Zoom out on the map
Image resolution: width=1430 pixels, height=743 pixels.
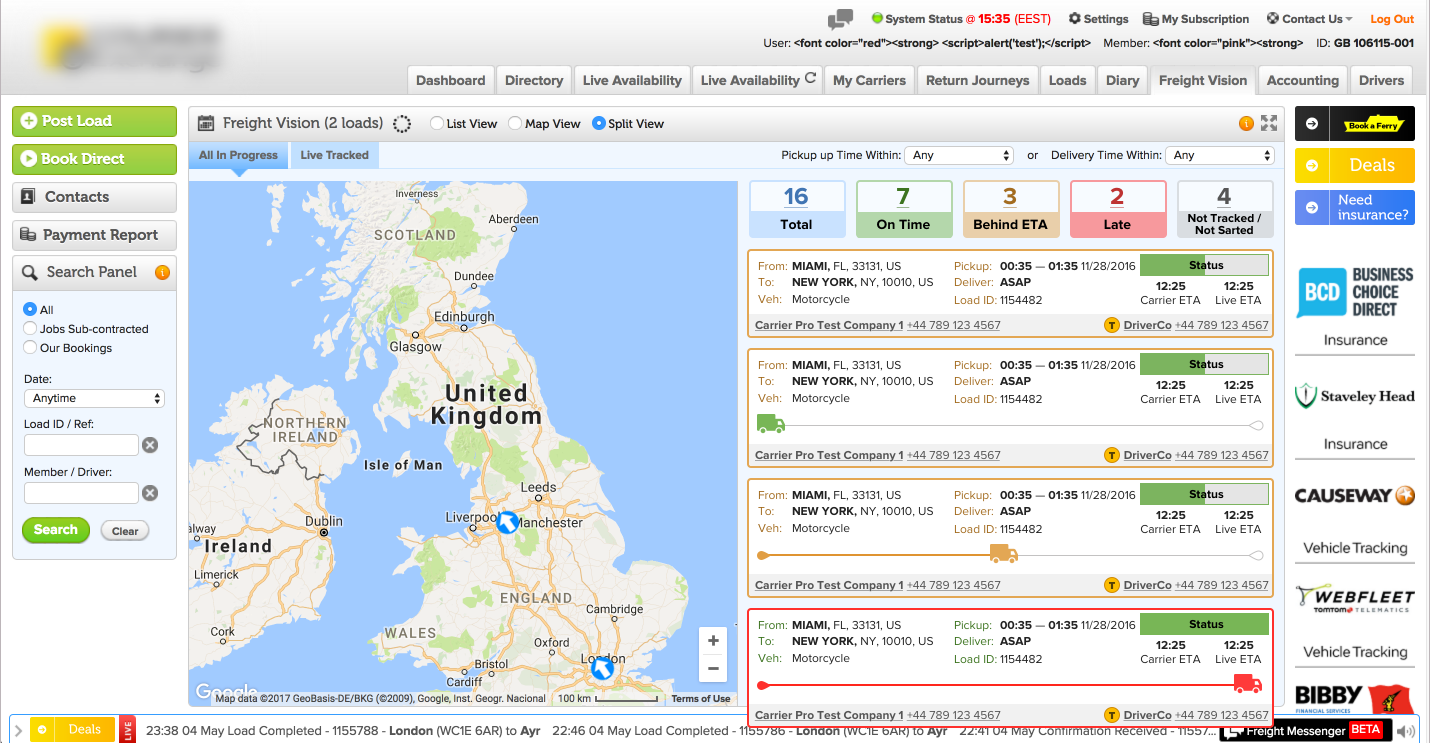pos(713,668)
